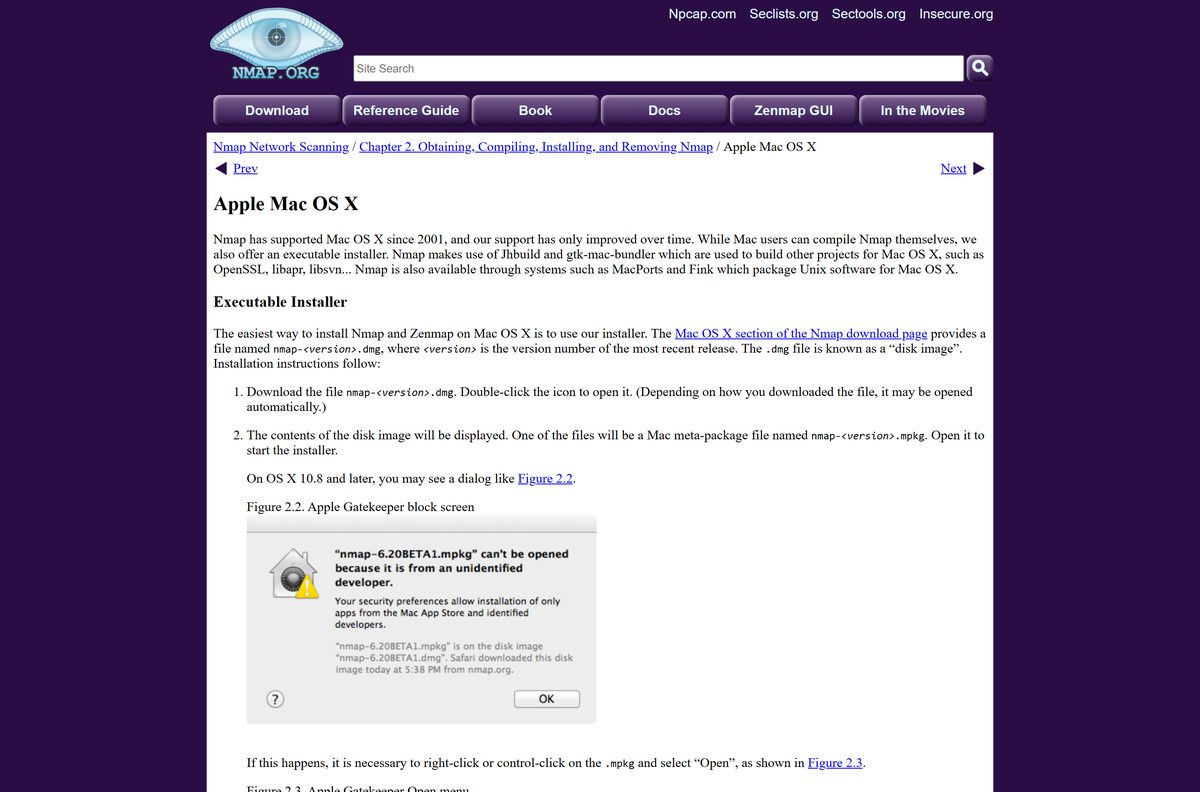Open the Chapter 2 breadcrumb link
Image resolution: width=1200 pixels, height=792 pixels.
click(x=536, y=147)
